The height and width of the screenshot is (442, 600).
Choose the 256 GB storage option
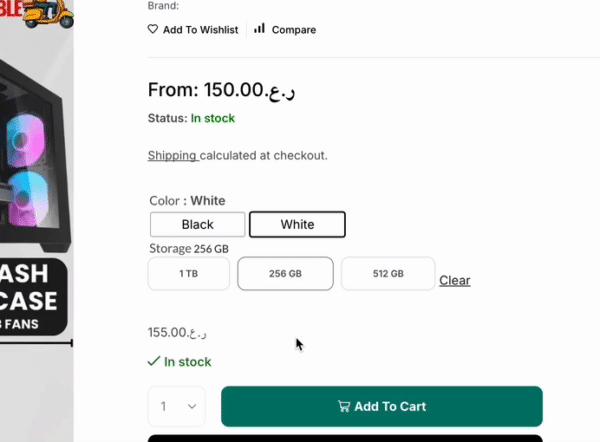[x=285, y=274]
